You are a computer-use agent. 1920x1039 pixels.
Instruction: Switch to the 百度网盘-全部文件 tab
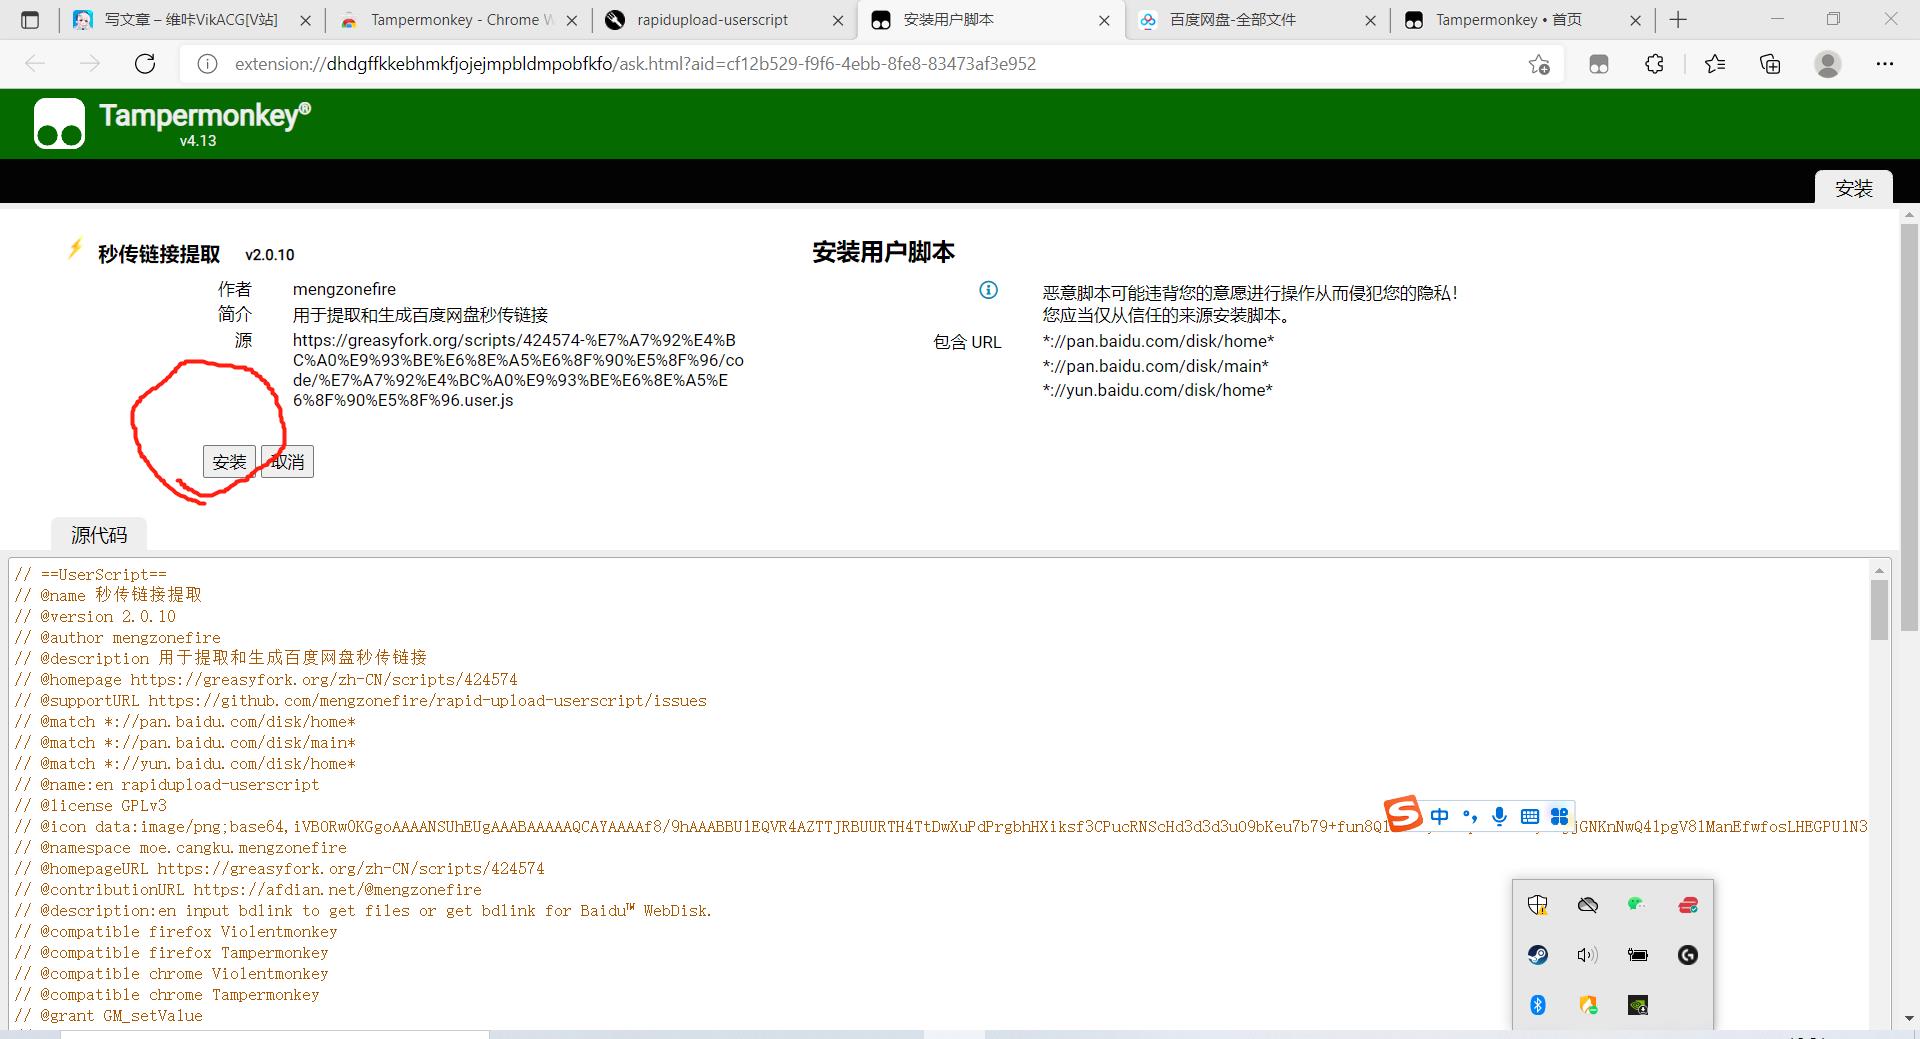click(x=1232, y=20)
